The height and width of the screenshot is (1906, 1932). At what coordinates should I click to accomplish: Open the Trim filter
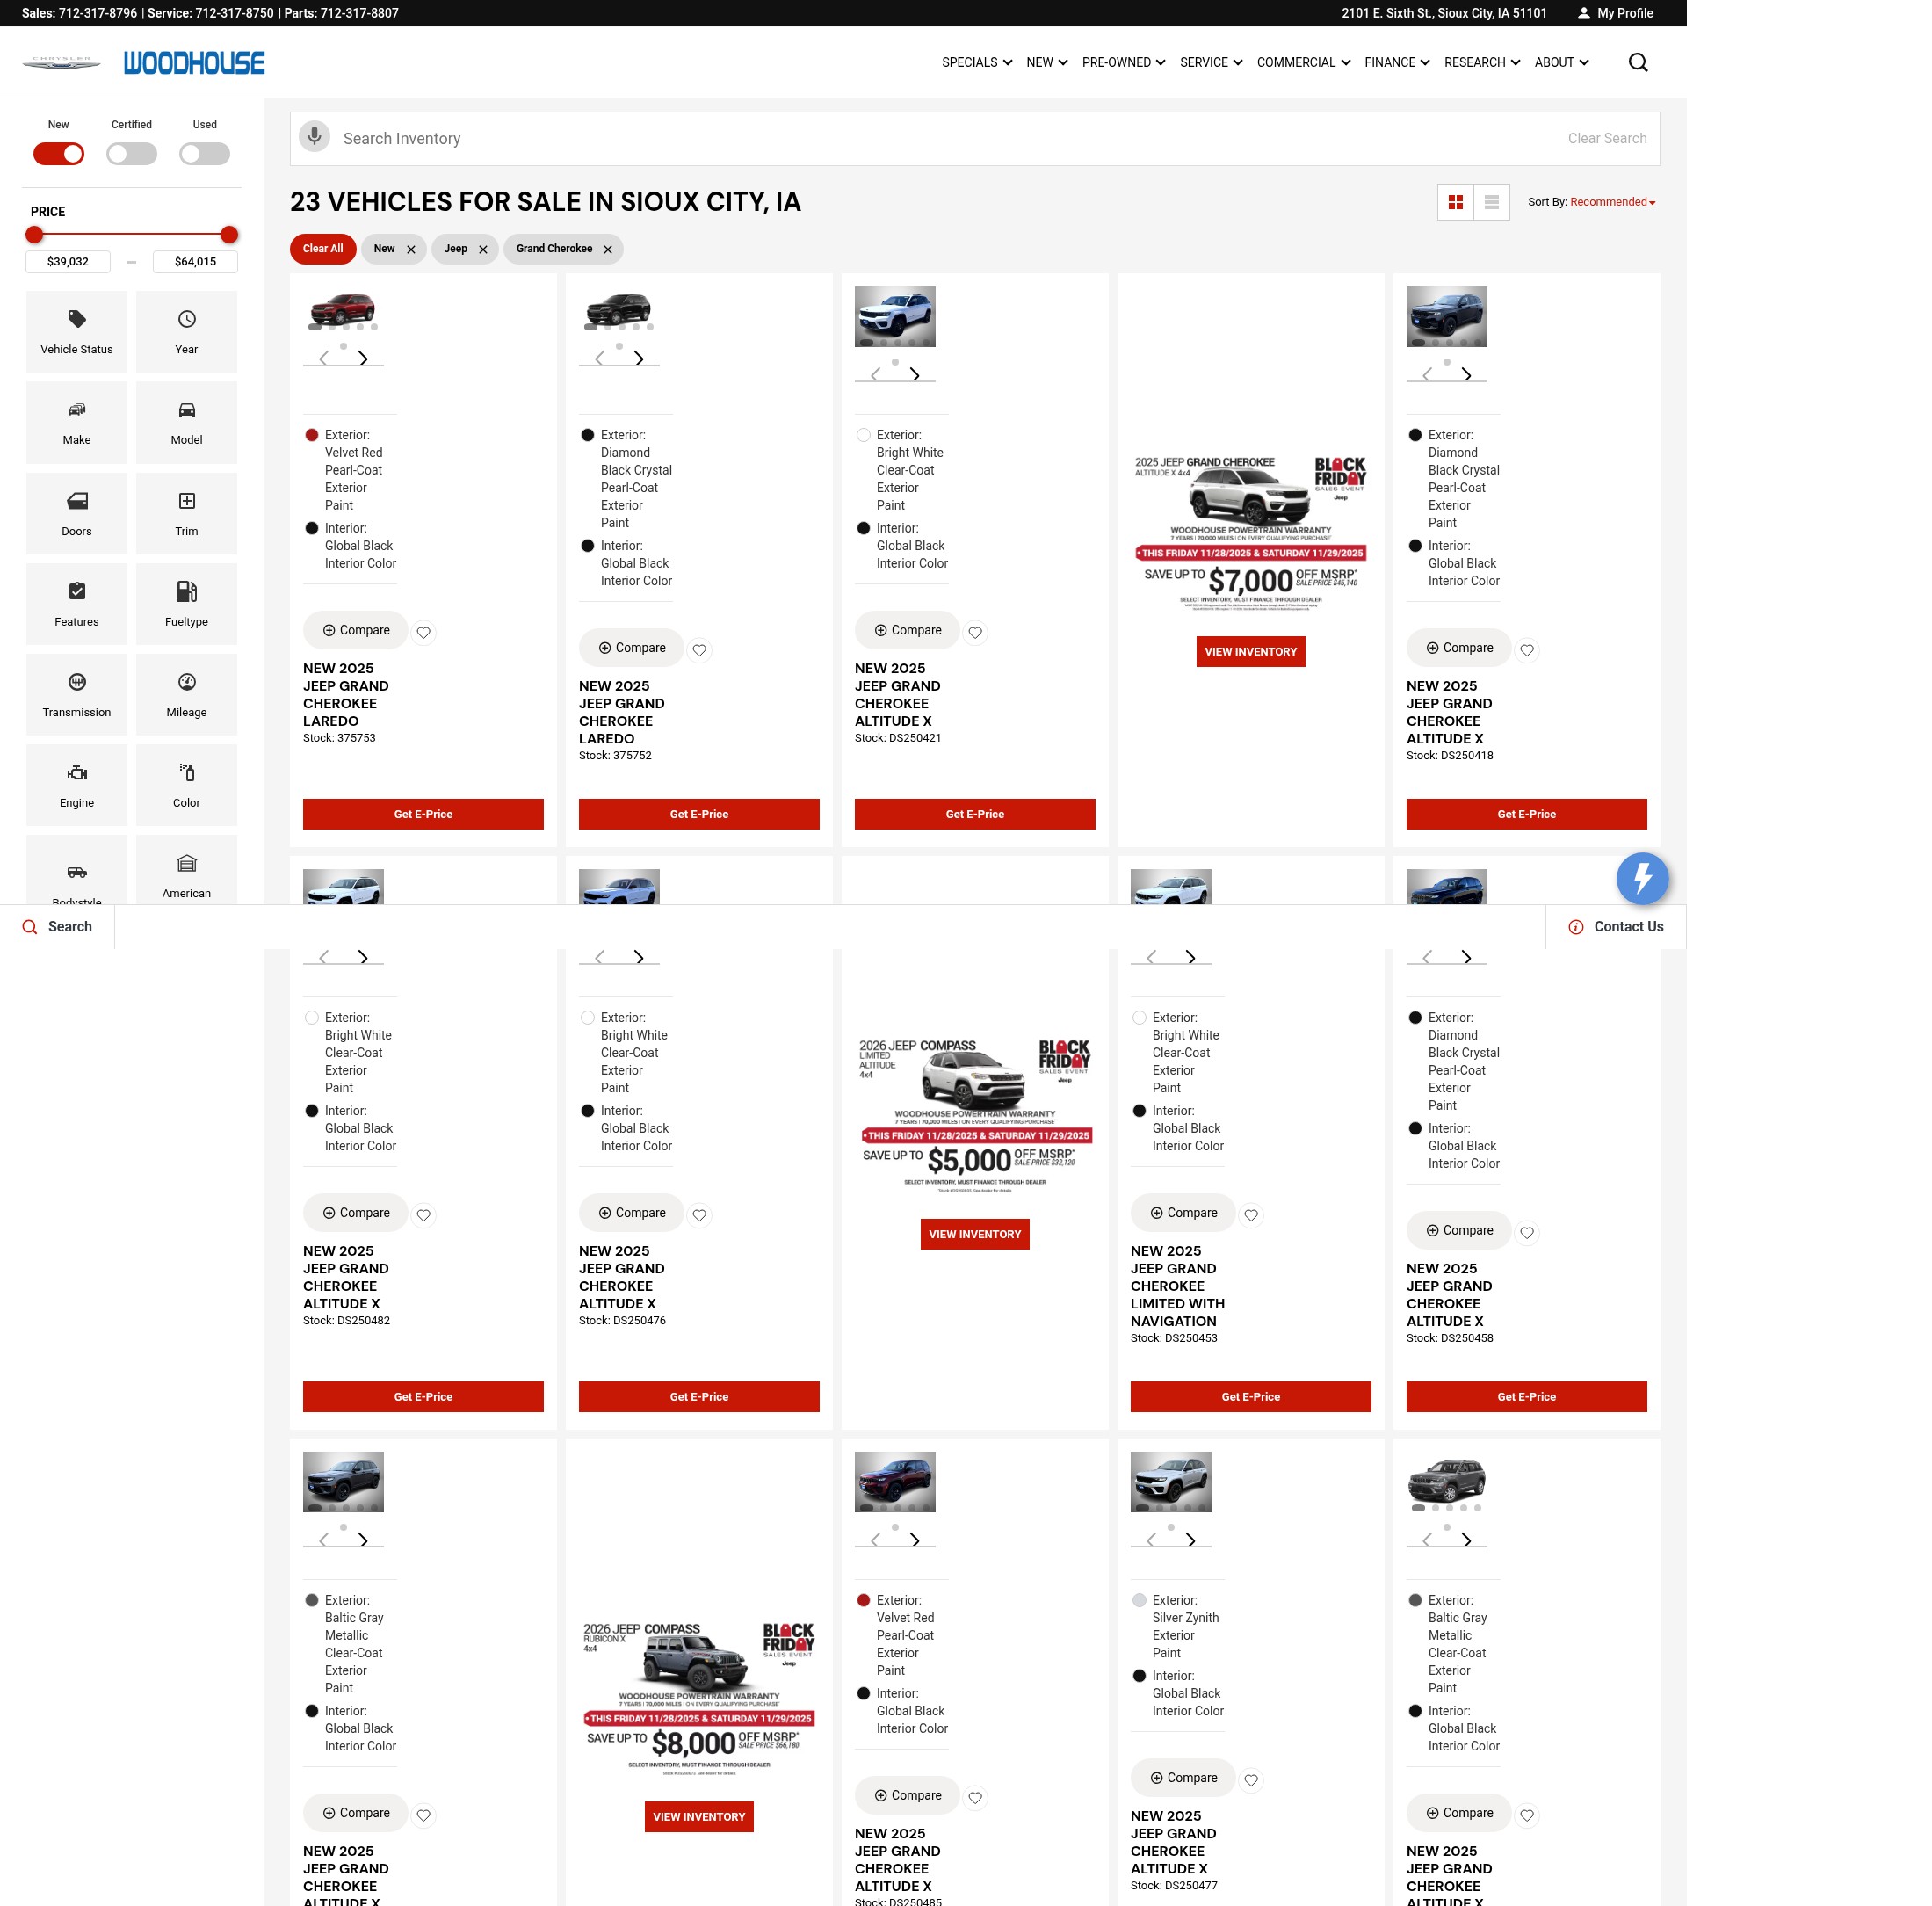(x=187, y=514)
